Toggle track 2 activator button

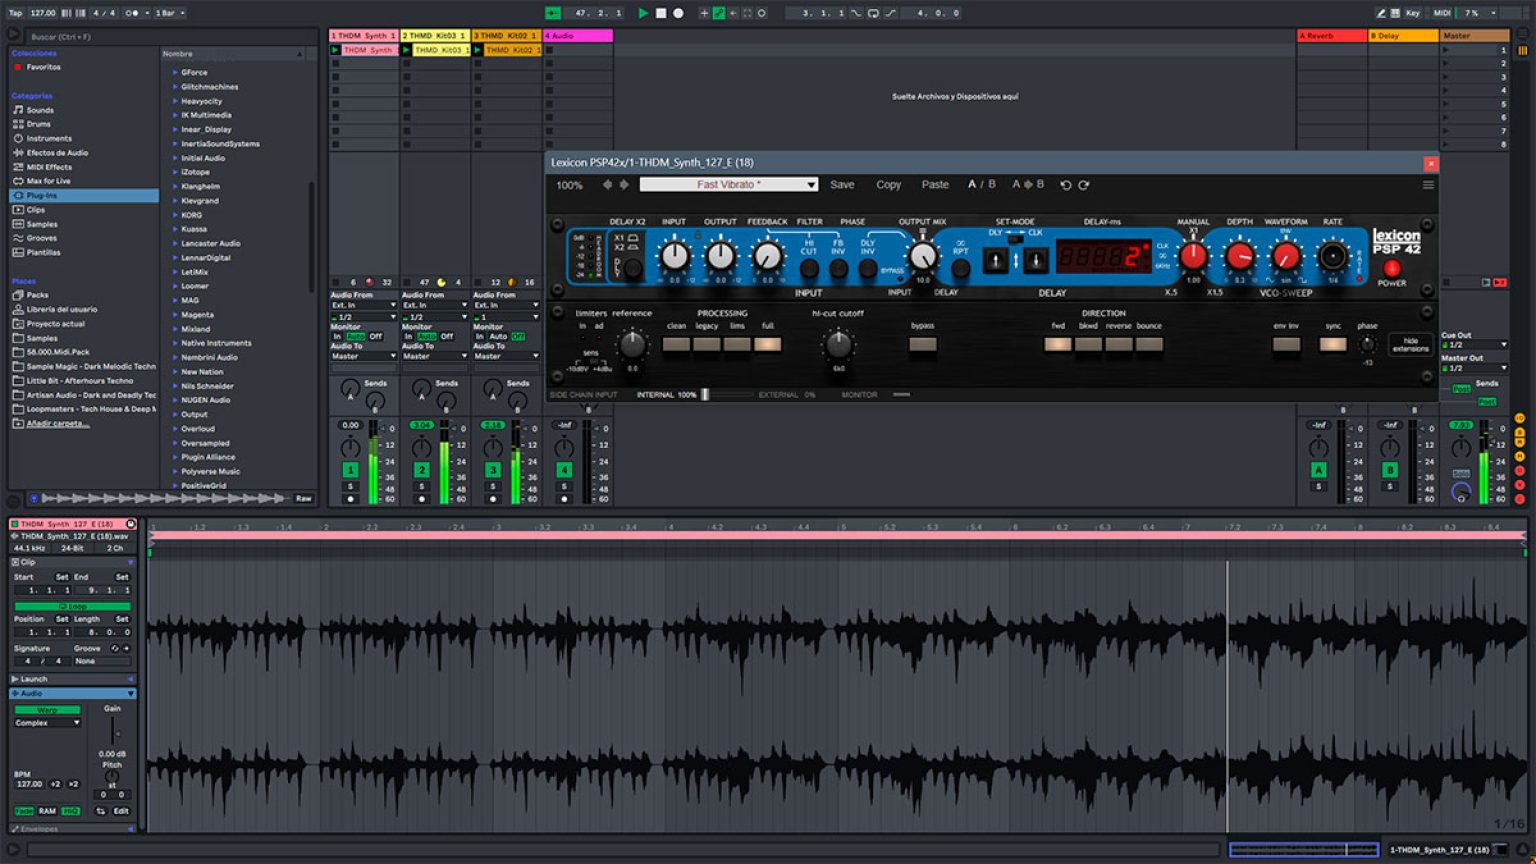pyautogui.click(x=421, y=470)
